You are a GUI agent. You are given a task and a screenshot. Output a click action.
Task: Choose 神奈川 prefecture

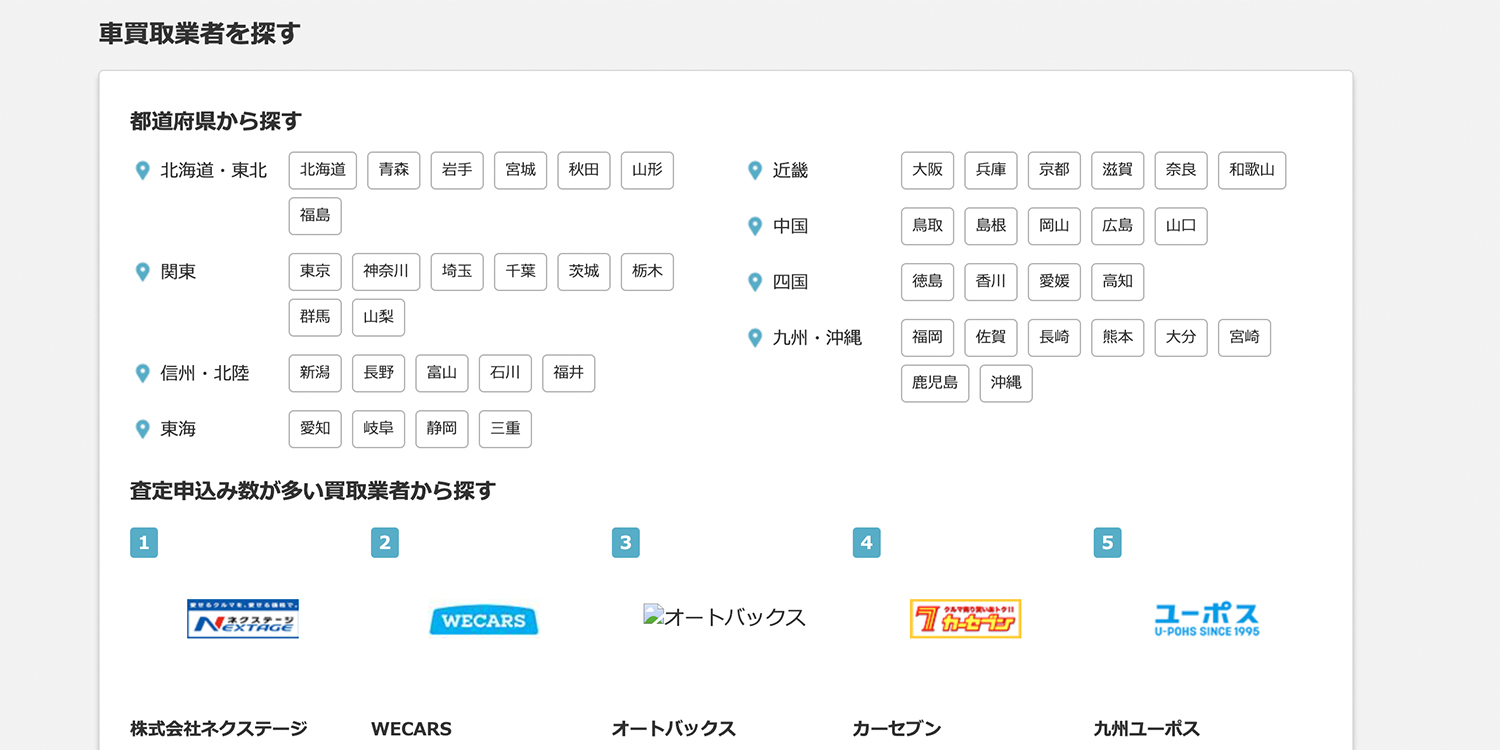386,272
